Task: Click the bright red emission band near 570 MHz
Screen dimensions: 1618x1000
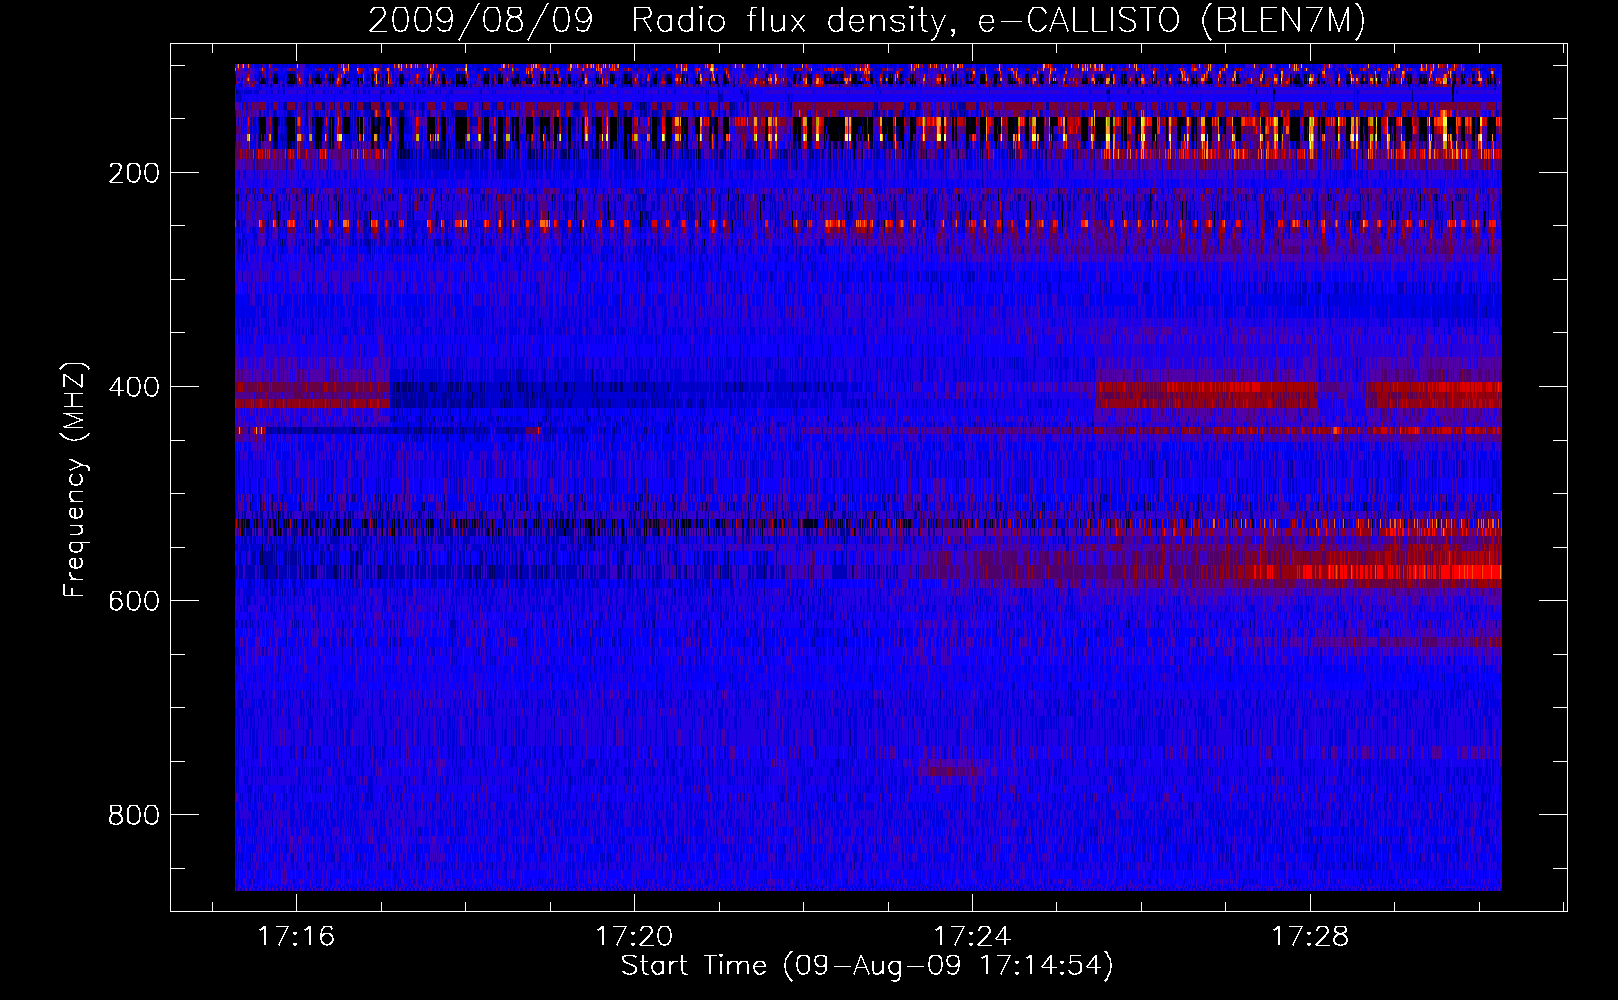Action: tap(1375, 572)
